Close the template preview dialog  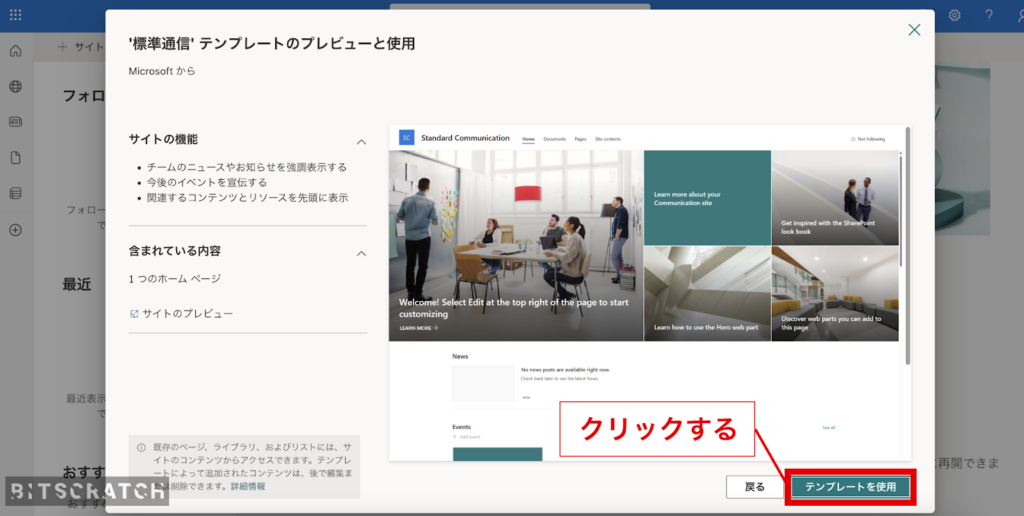913,30
